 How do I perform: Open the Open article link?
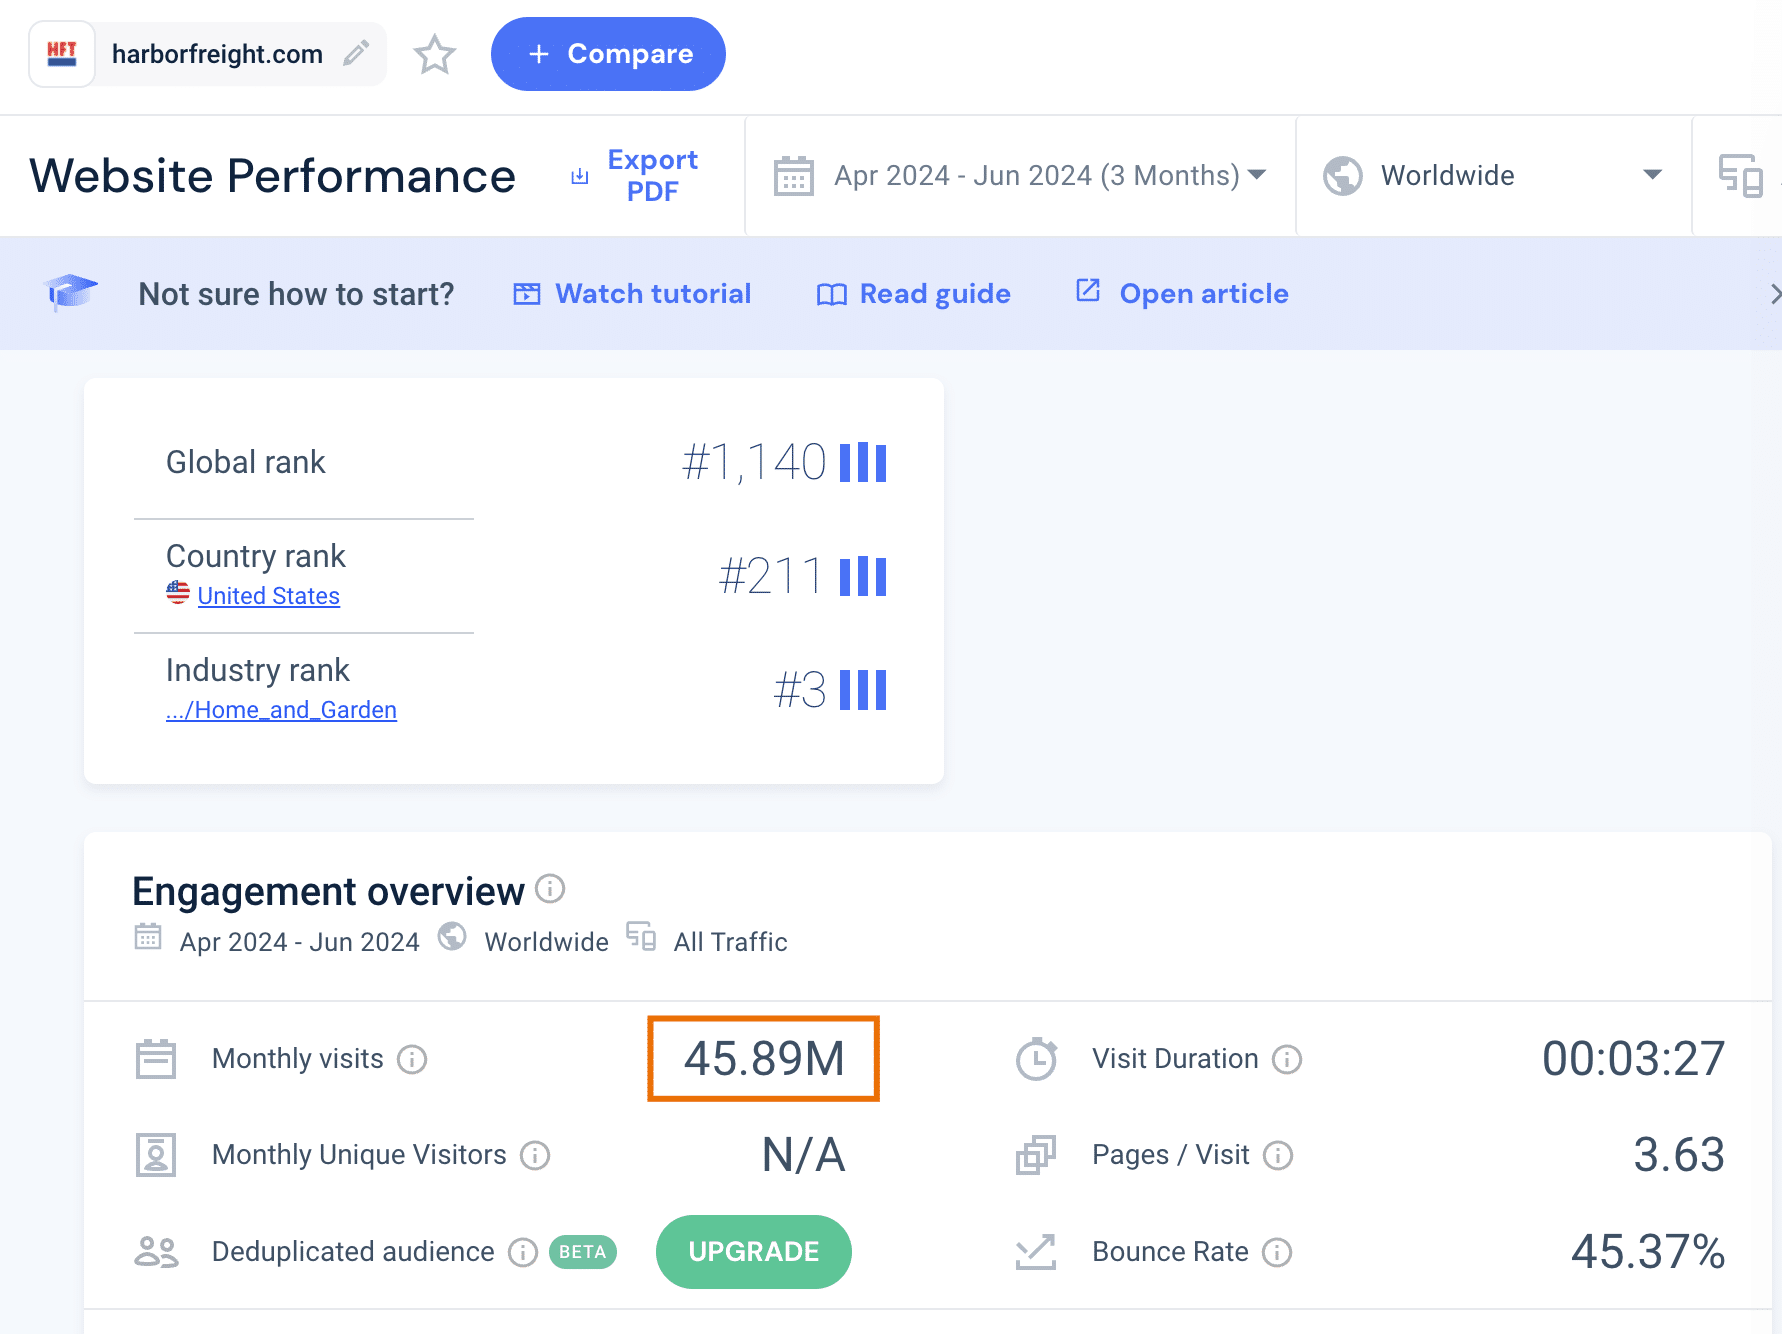click(x=1182, y=293)
